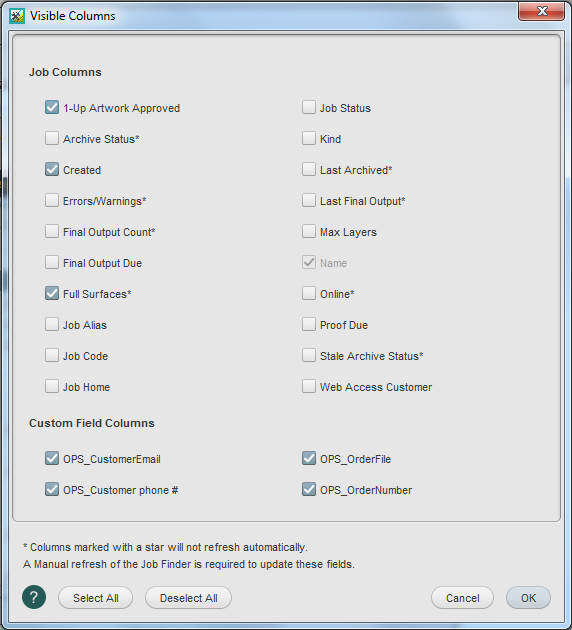Close the Visible Columns dialog
This screenshot has width=572, height=630.
(541, 11)
